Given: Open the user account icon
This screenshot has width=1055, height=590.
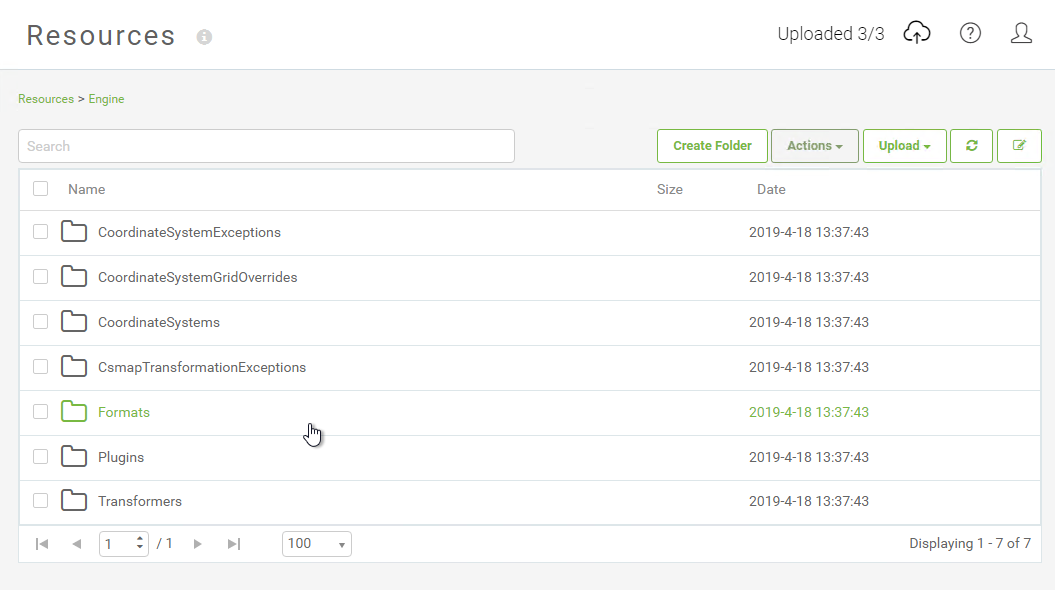Looking at the screenshot, I should click(1021, 33).
